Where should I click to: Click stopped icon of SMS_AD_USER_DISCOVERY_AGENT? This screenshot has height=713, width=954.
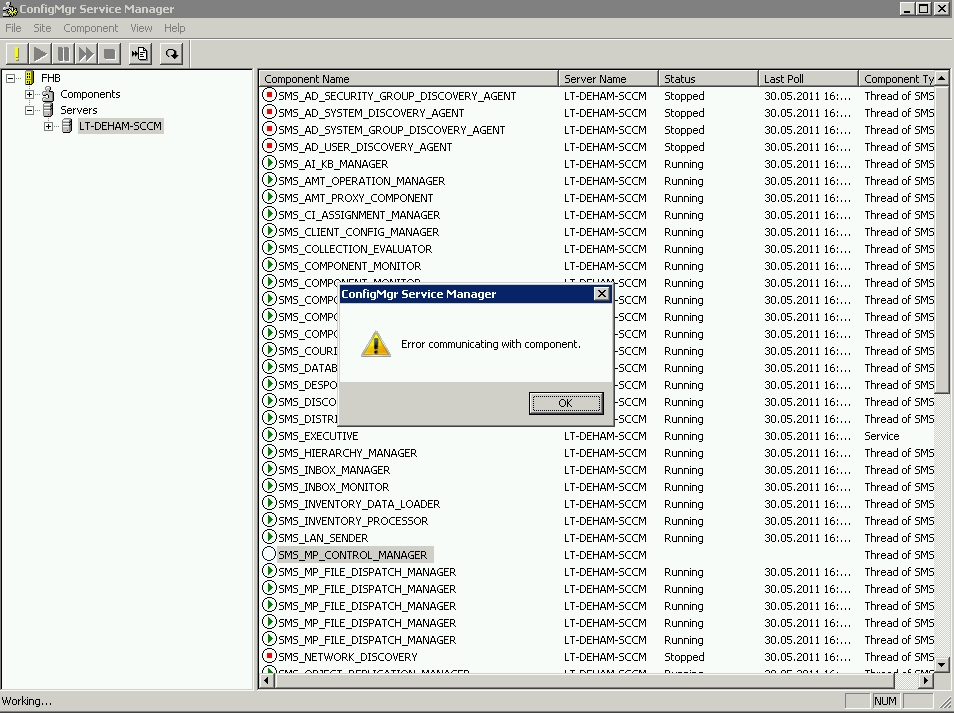point(269,147)
